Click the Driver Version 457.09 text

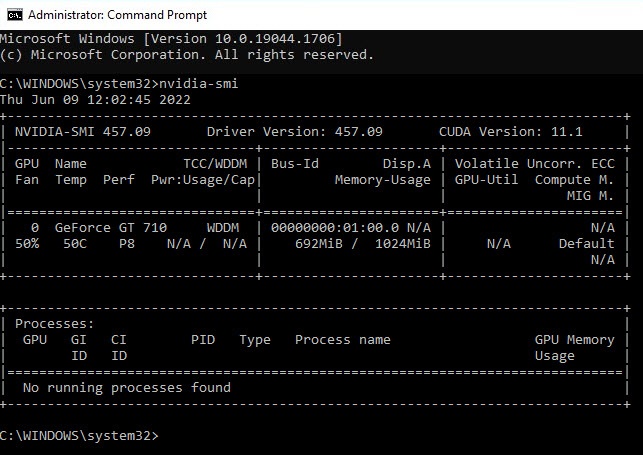[294, 132]
